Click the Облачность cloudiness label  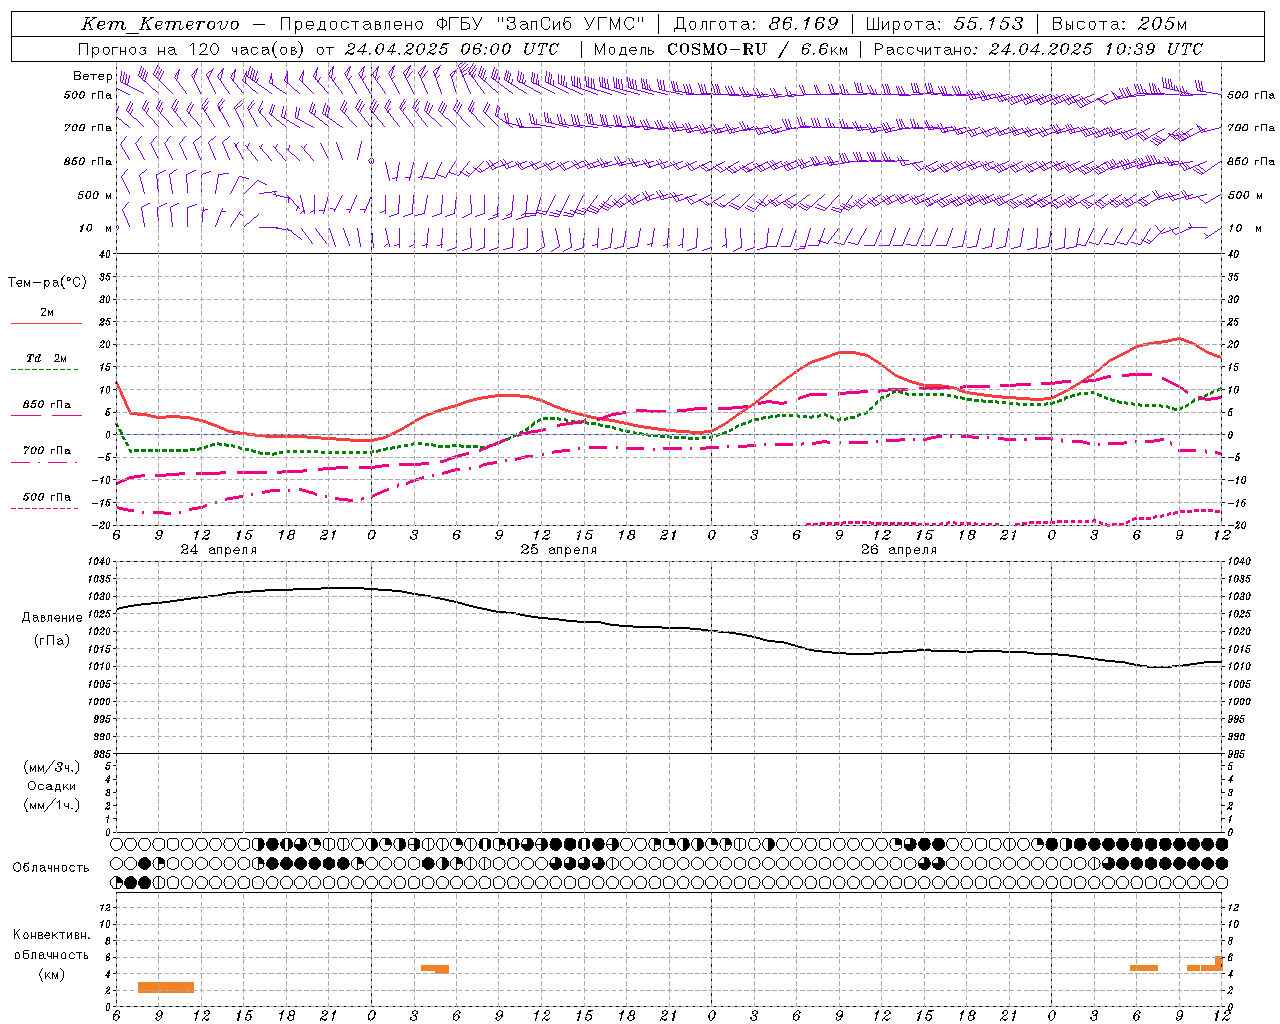click(x=51, y=867)
